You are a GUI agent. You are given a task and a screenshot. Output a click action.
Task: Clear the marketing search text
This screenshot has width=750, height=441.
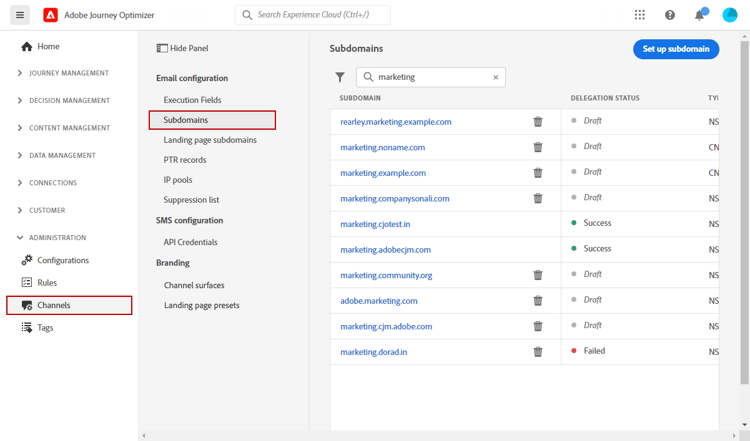click(x=495, y=77)
